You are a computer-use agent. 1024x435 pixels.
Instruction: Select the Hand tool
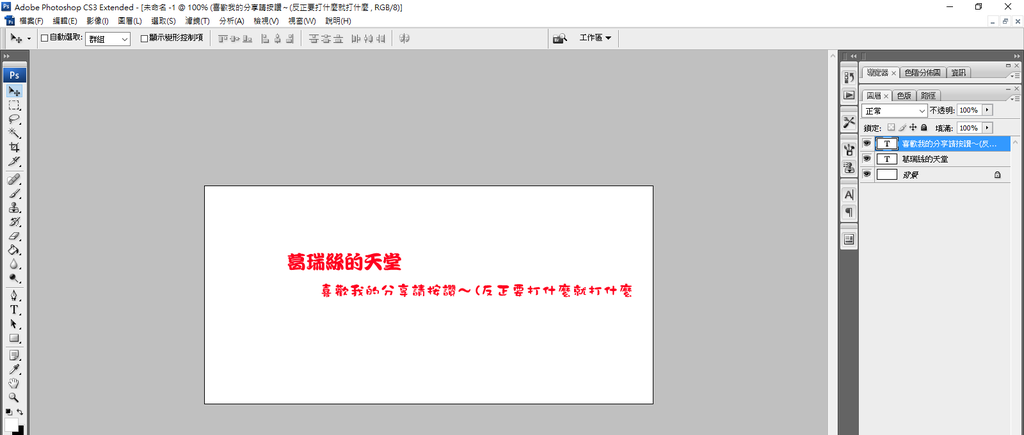click(14, 383)
